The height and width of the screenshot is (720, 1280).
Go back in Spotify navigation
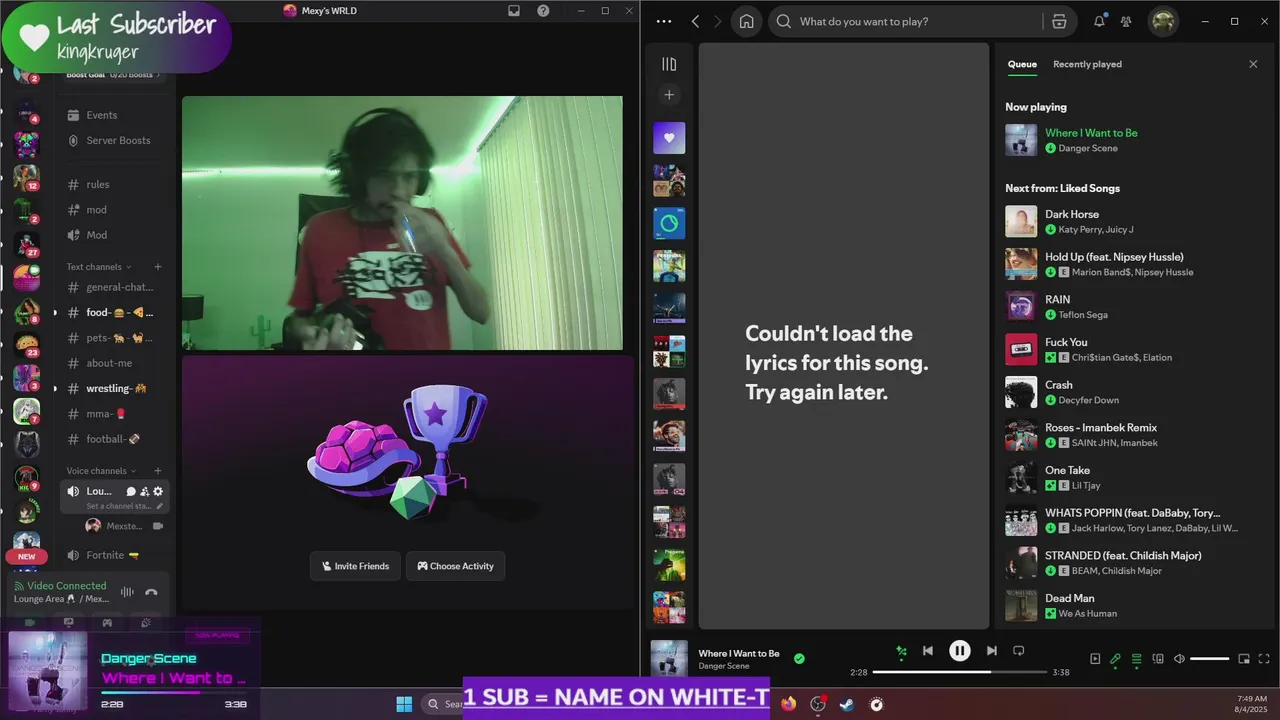click(x=695, y=21)
